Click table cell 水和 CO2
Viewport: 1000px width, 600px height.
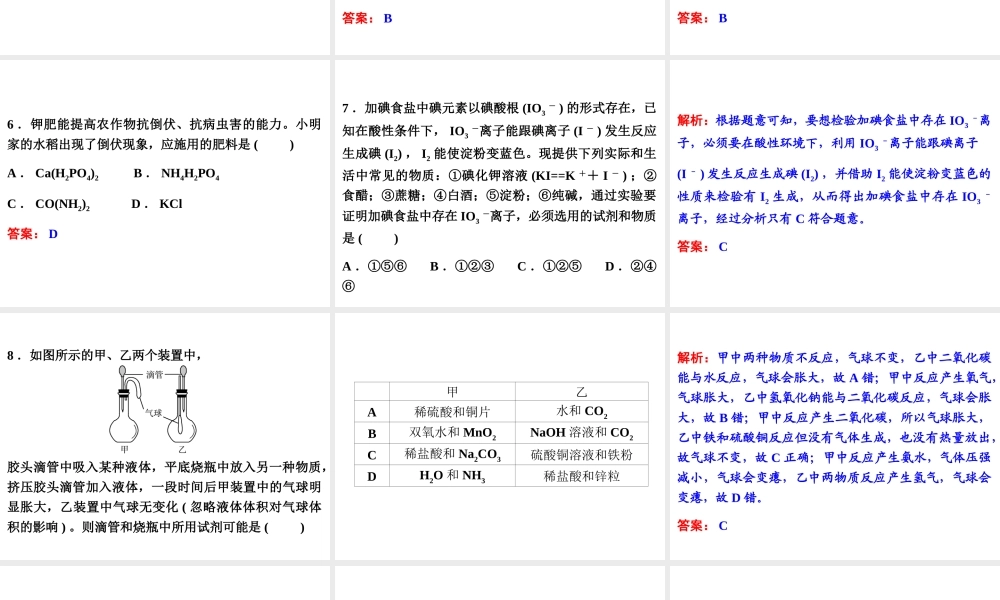tap(582, 412)
